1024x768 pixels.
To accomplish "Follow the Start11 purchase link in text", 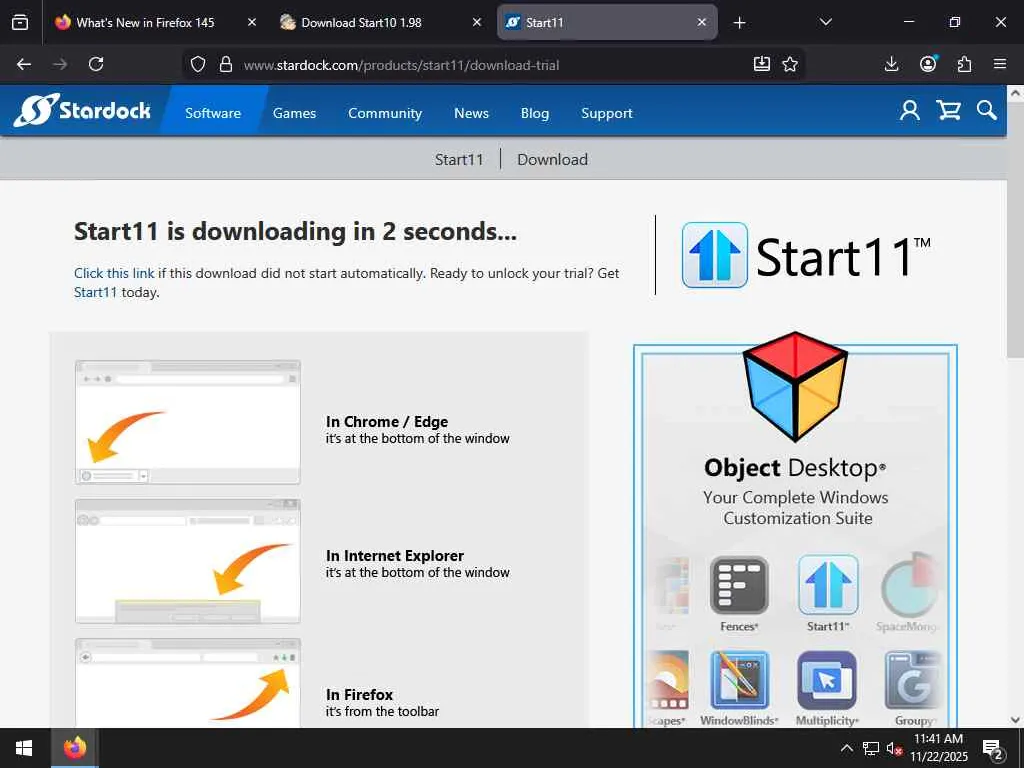I will click(95, 292).
